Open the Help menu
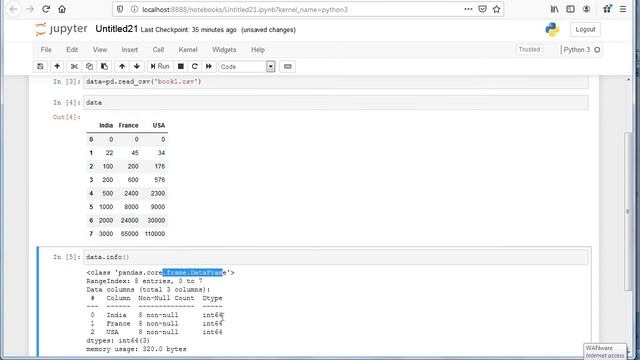The height and width of the screenshot is (360, 640). click(x=258, y=50)
